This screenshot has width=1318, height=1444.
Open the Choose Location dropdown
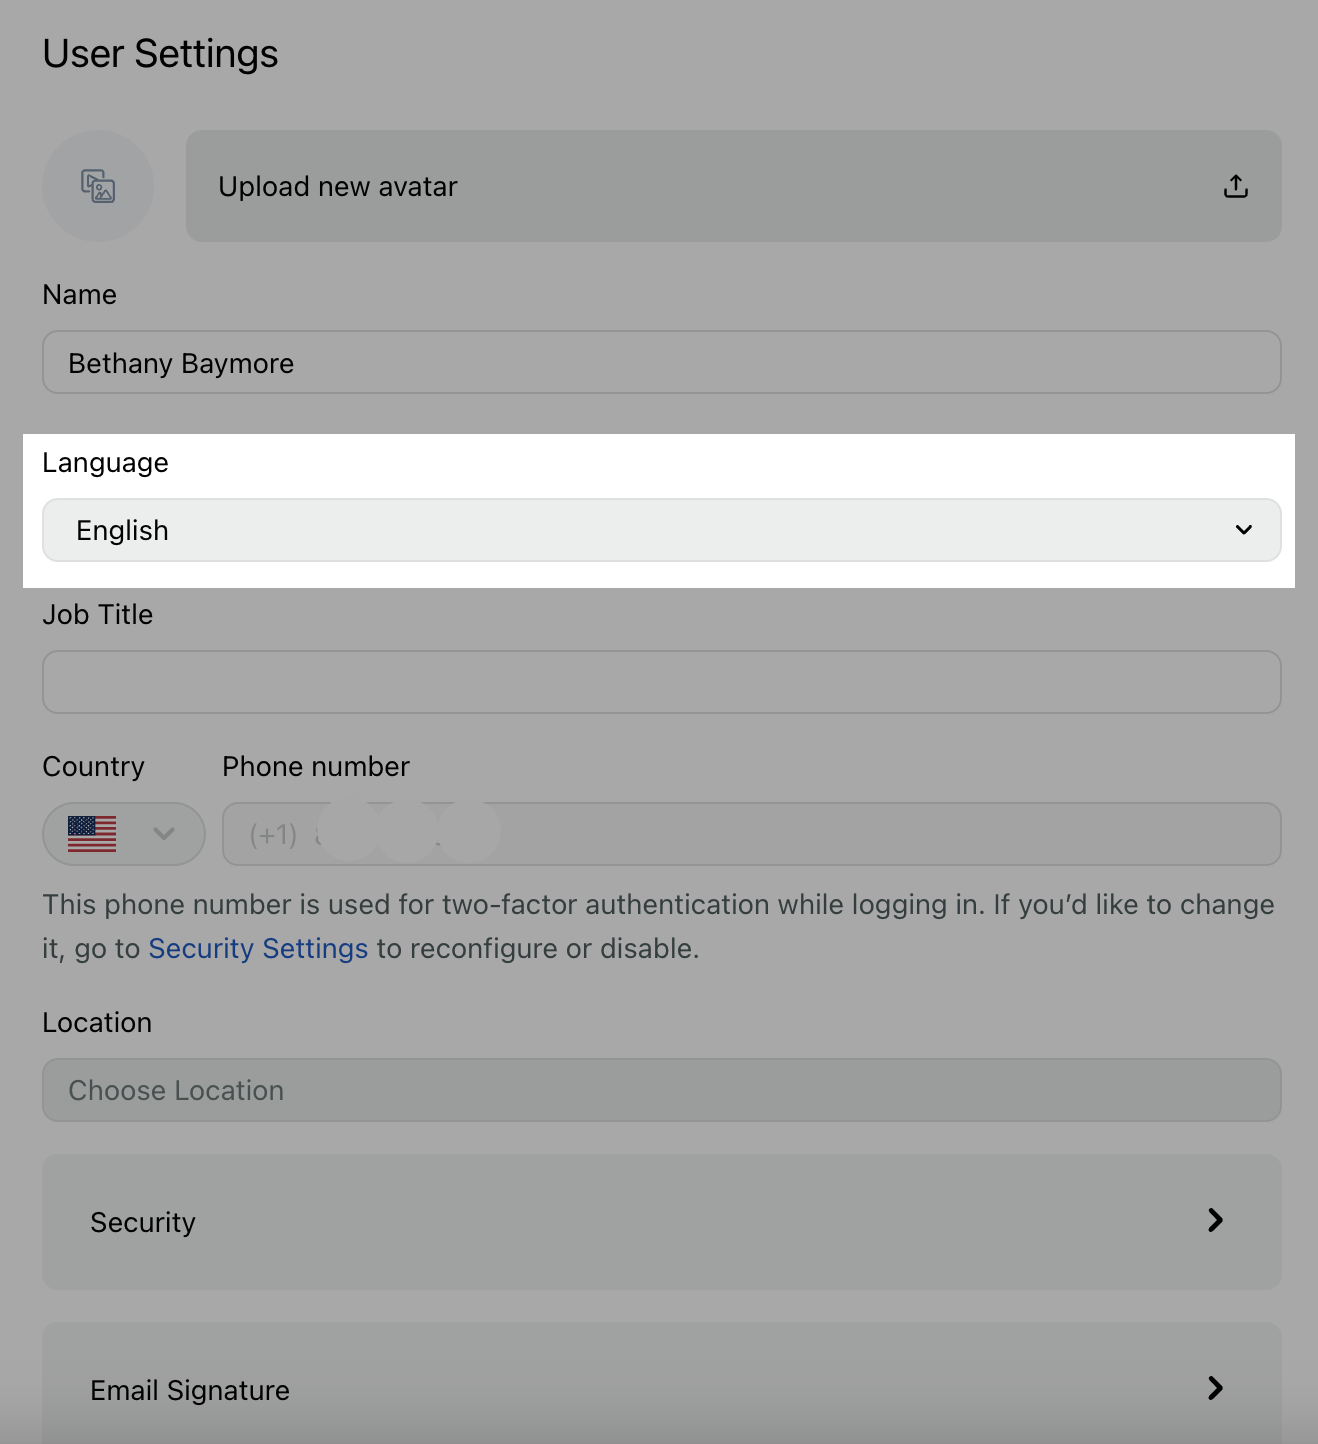point(662,1090)
